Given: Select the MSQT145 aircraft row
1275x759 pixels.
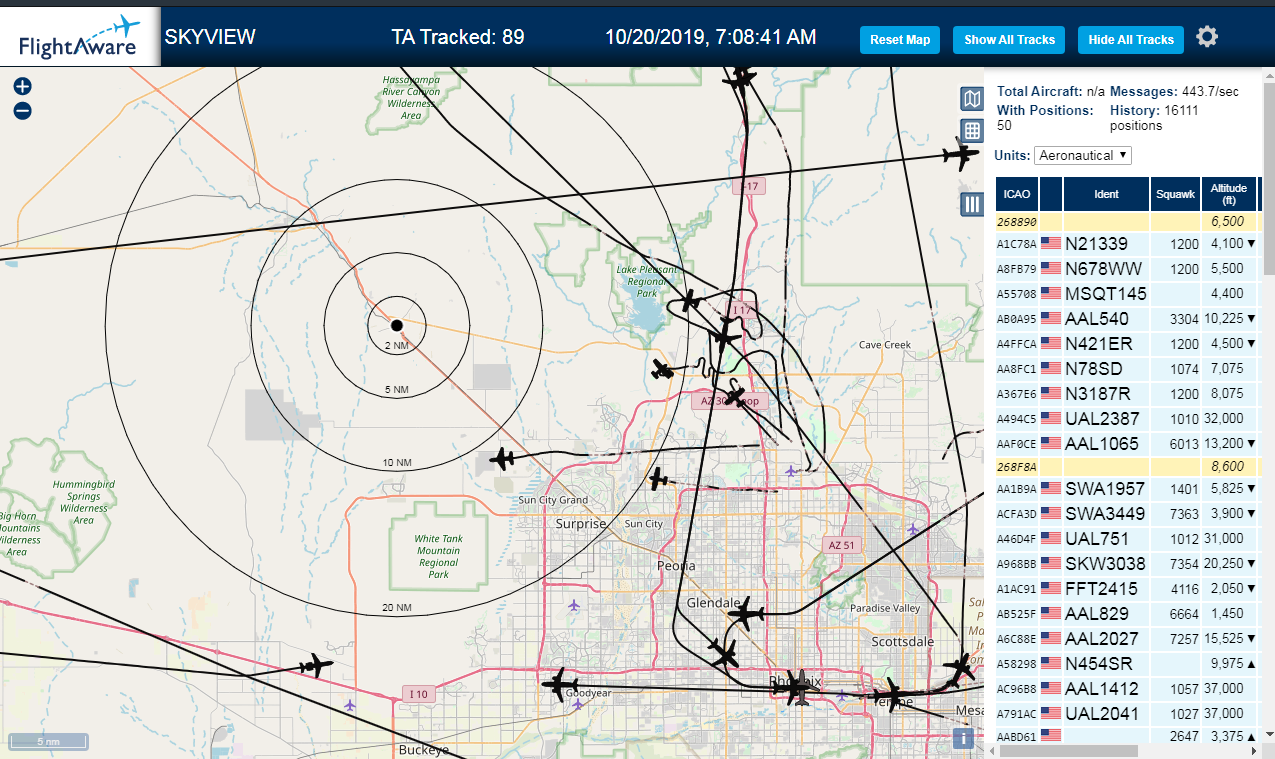Looking at the screenshot, I should (1128, 294).
